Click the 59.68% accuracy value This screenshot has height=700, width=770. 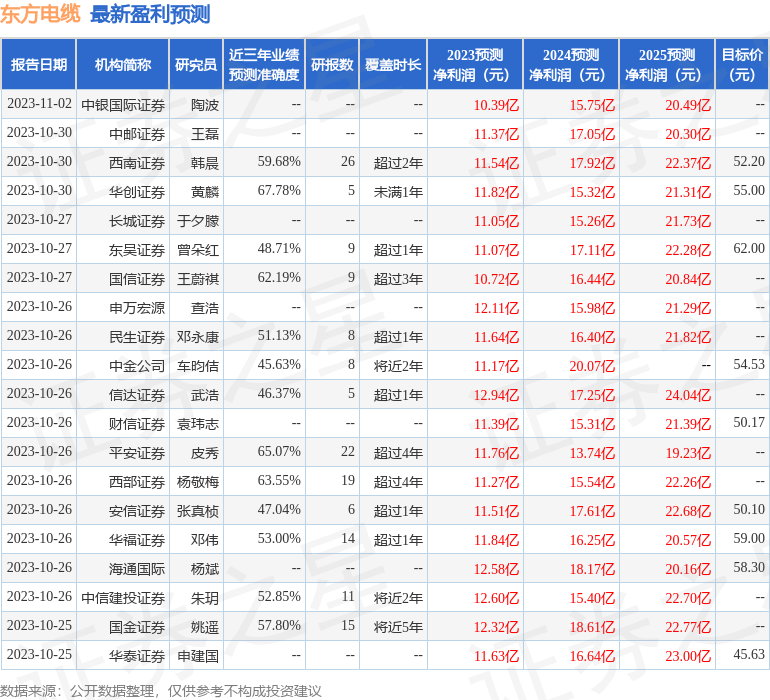[x=279, y=162]
